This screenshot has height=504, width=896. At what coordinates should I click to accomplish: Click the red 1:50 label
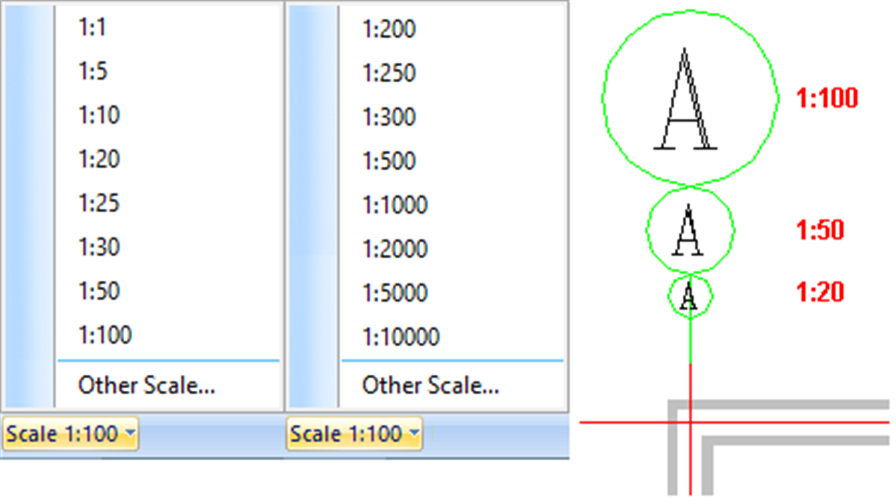[x=821, y=230]
